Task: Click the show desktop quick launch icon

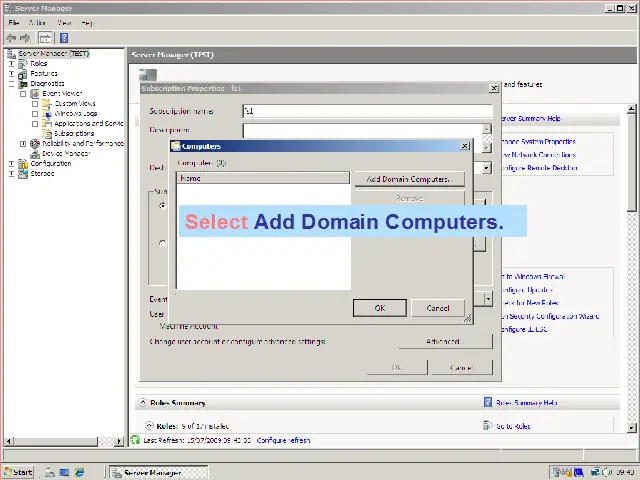Action: (64, 472)
